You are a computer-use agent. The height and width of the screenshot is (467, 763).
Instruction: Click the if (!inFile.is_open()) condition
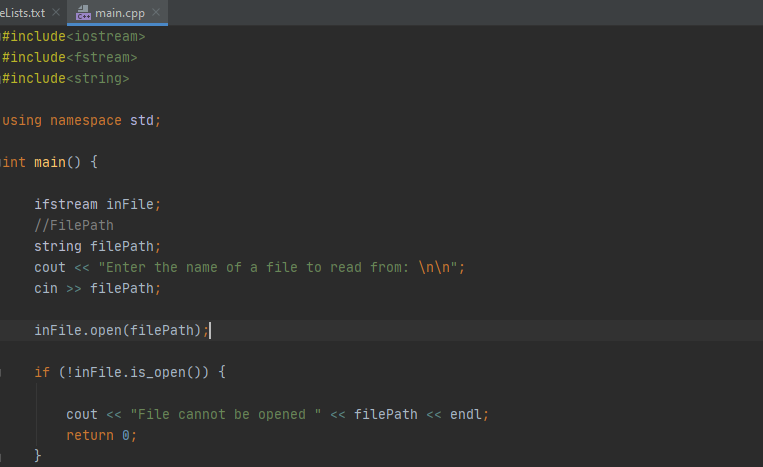pyautogui.click(x=130, y=372)
